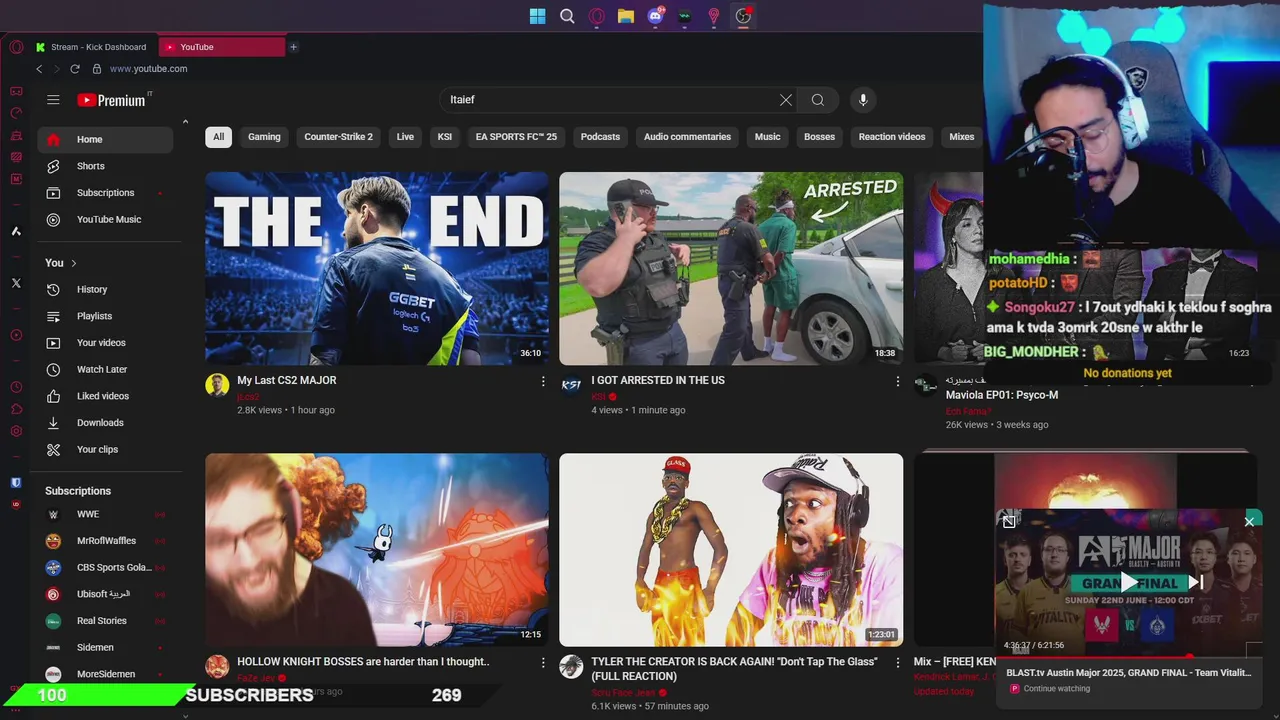This screenshot has height=720, width=1280.
Task: Click the youtube.com address bar
Action: (x=148, y=69)
